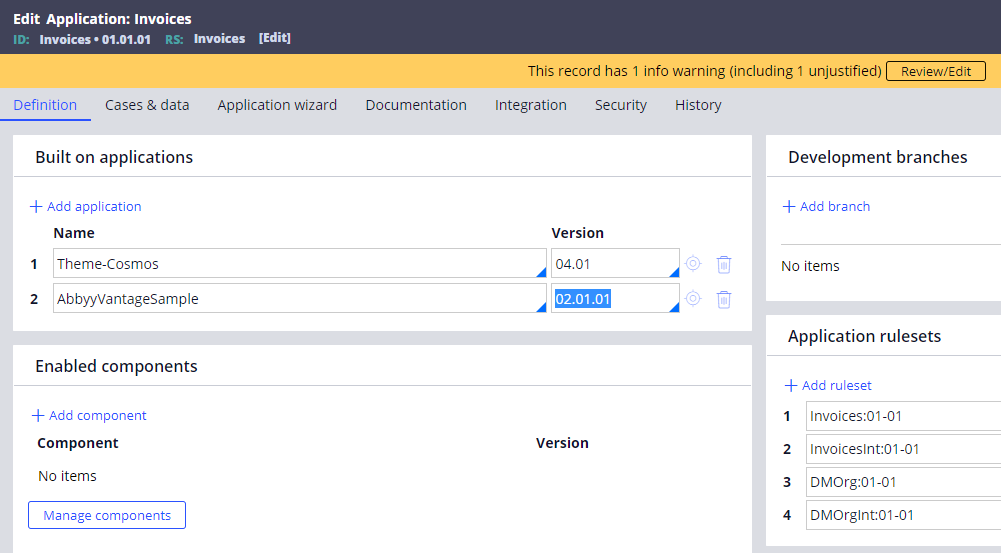
Task: Click the Add application link
Action: [x=94, y=206]
